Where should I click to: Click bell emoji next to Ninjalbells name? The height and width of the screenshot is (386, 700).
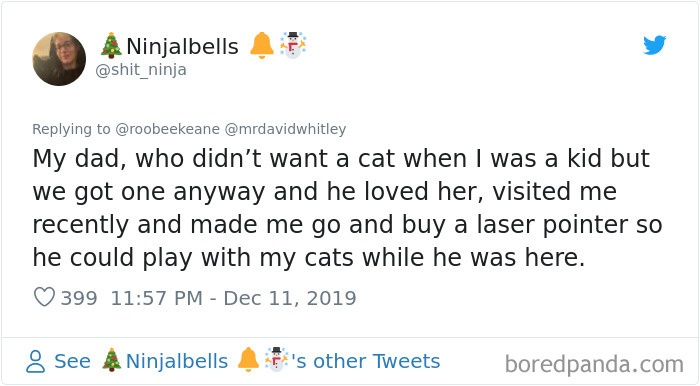tap(261, 45)
